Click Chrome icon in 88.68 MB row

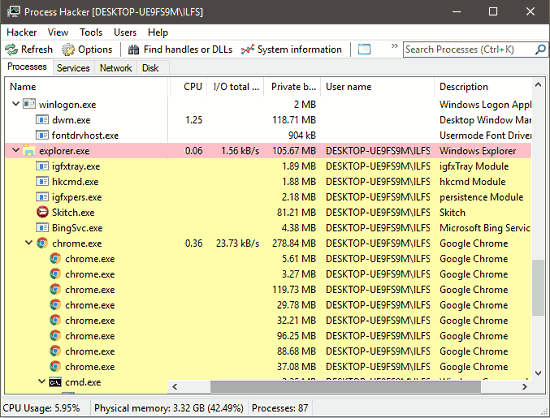click(55, 351)
